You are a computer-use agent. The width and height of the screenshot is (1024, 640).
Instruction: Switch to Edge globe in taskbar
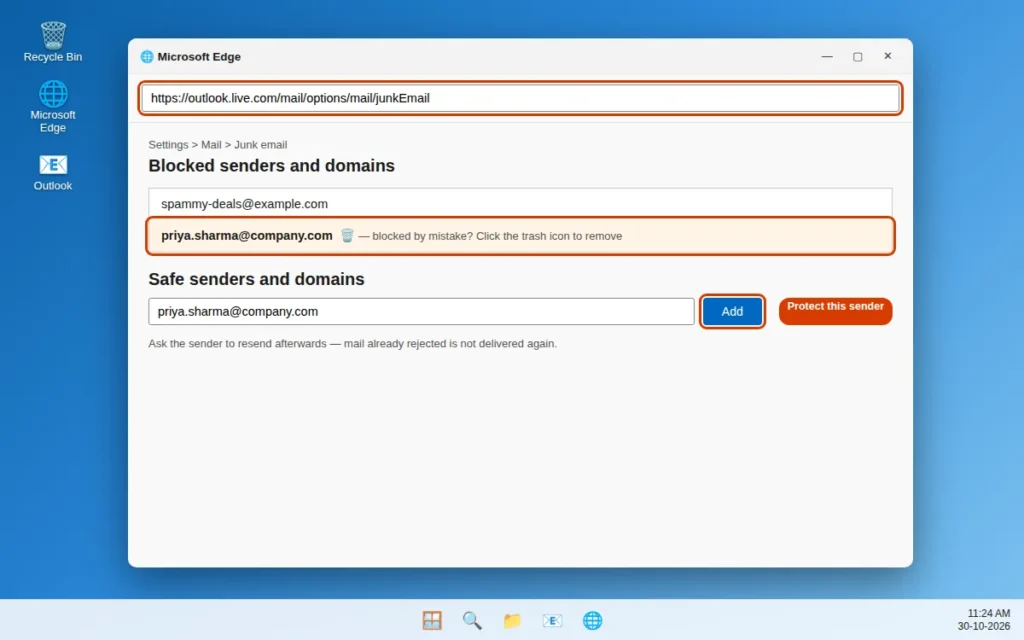592,620
